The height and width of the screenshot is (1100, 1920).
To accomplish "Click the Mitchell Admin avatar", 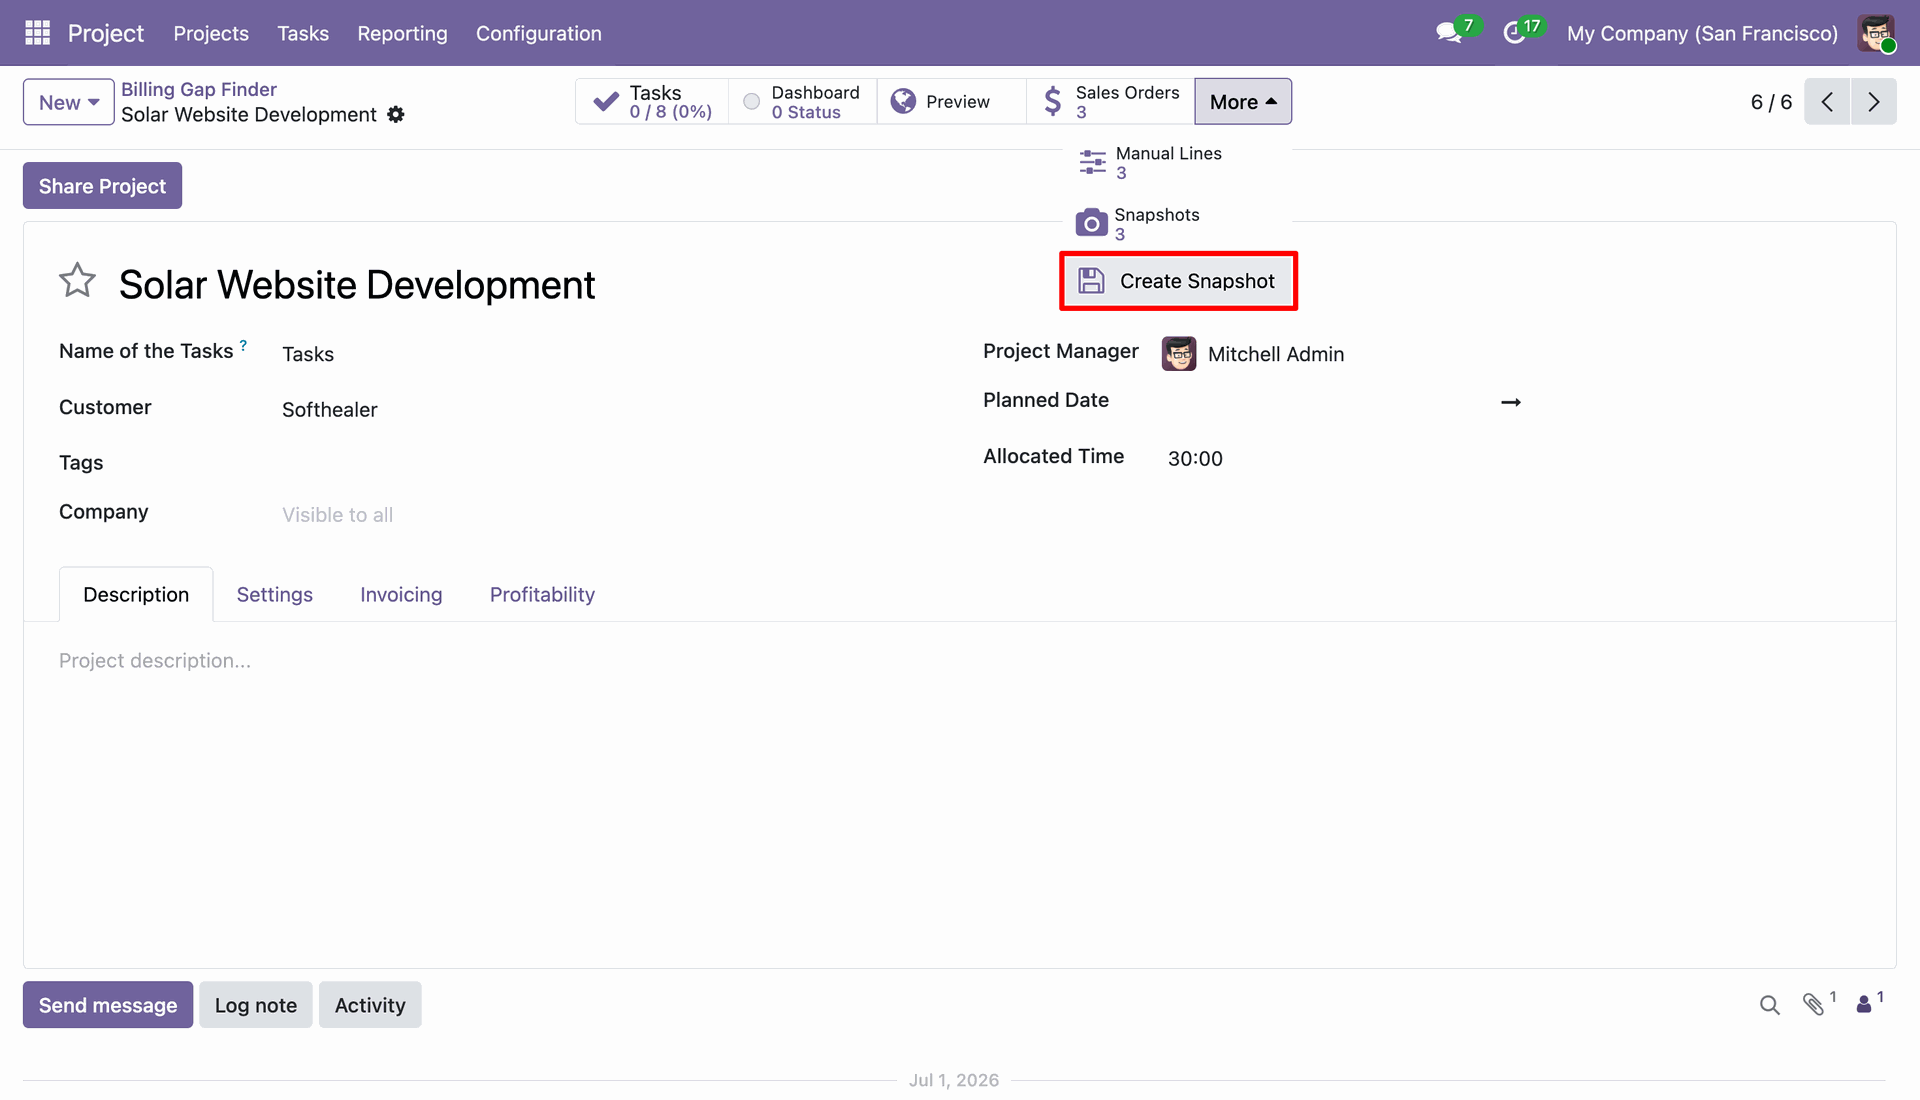I will [x=1179, y=354].
